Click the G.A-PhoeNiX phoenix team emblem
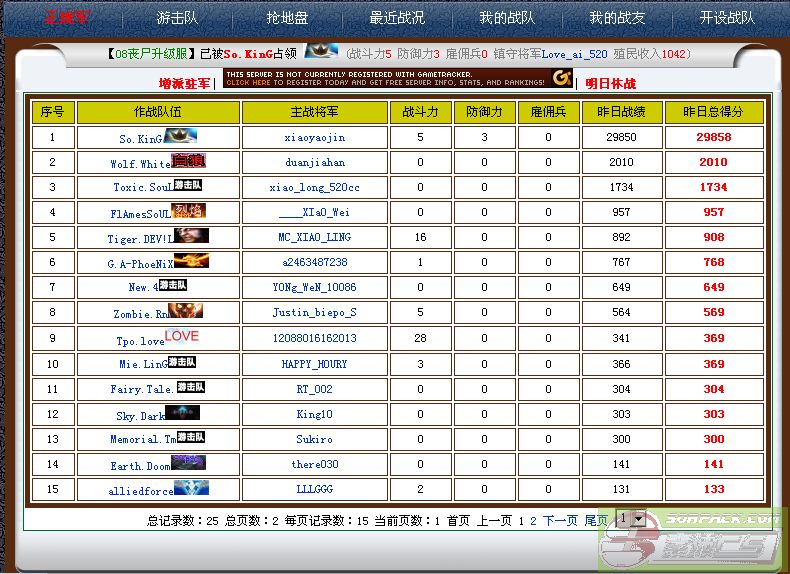Screen dimensions: 790x574 coord(192,261)
